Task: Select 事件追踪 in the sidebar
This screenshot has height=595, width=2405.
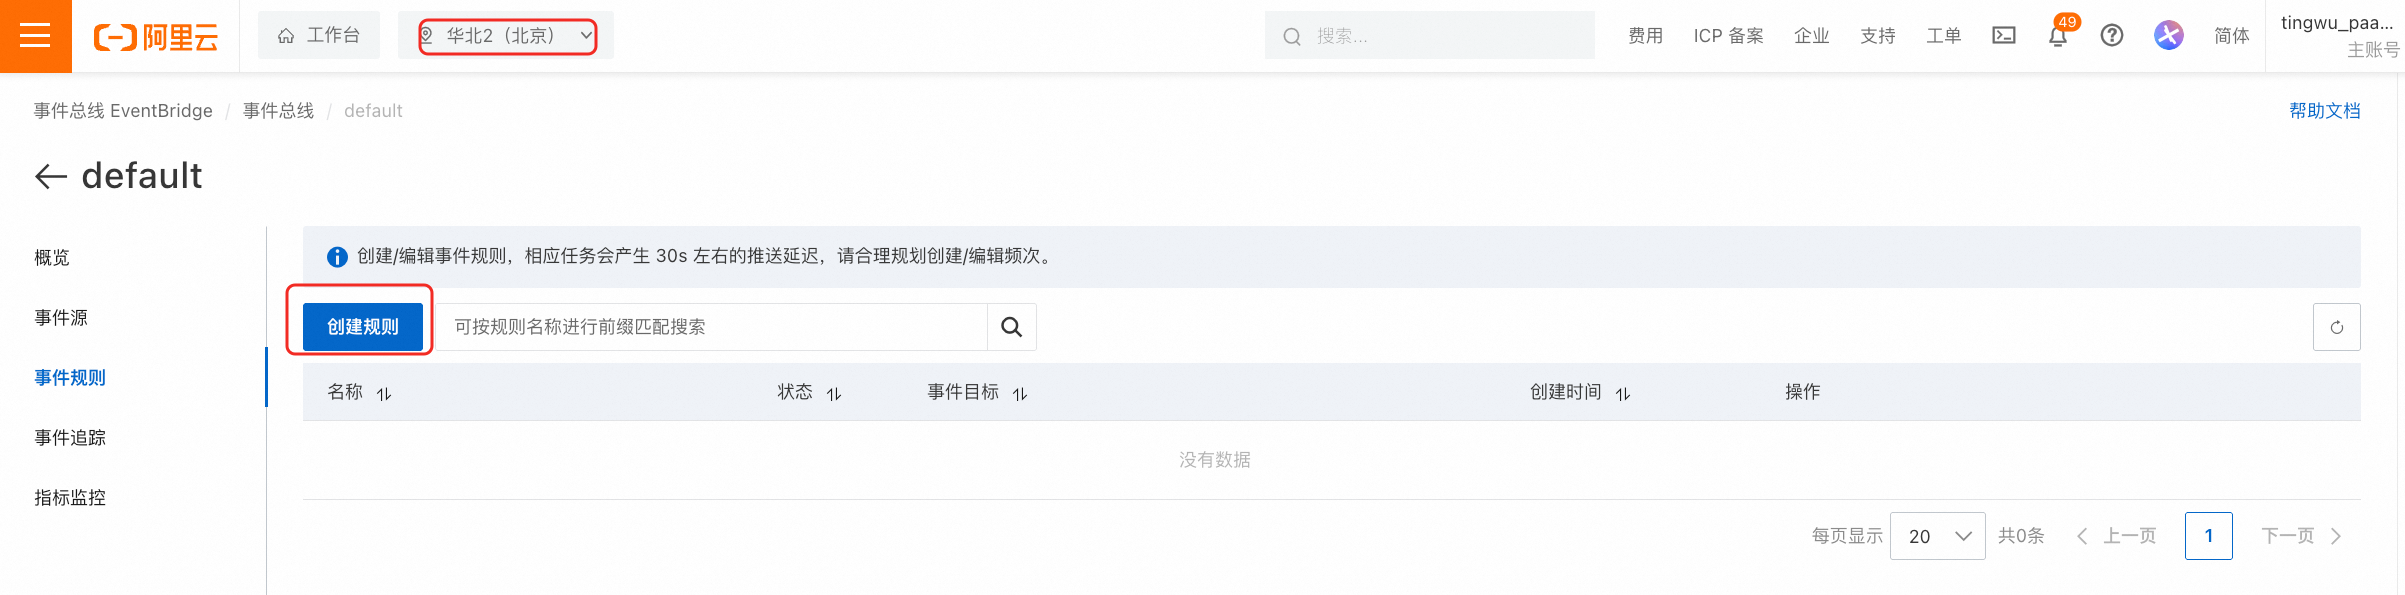Action: tap(70, 438)
